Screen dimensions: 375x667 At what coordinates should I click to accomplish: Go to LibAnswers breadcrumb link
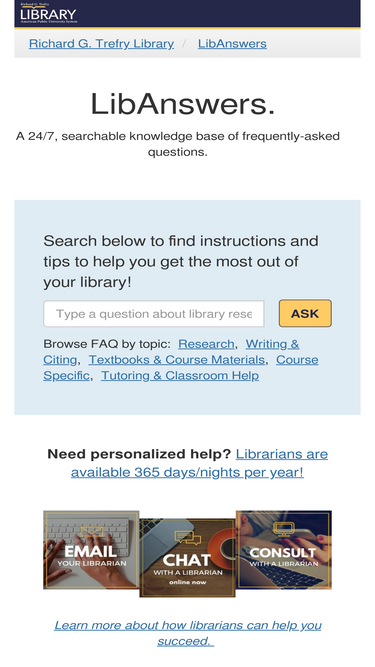232,44
